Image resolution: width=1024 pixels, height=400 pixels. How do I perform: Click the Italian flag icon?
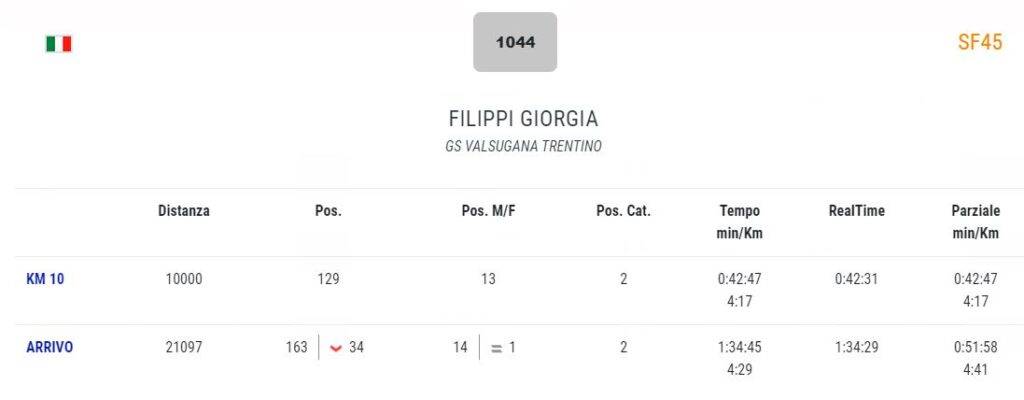(58, 44)
